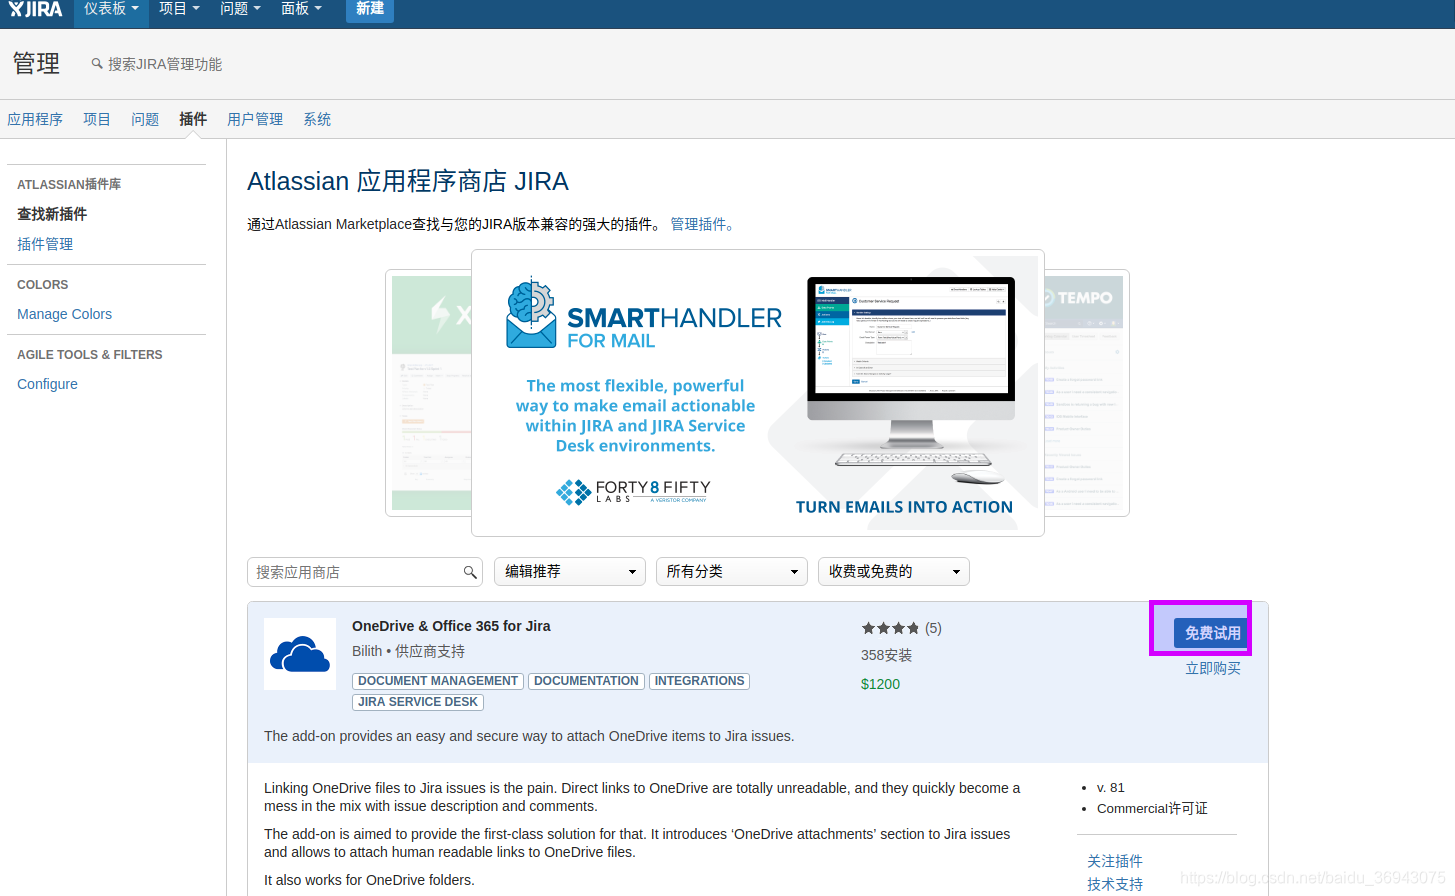Open the OneDrive & Office 365 for Jira title
The height and width of the screenshot is (896, 1455).
click(x=451, y=626)
